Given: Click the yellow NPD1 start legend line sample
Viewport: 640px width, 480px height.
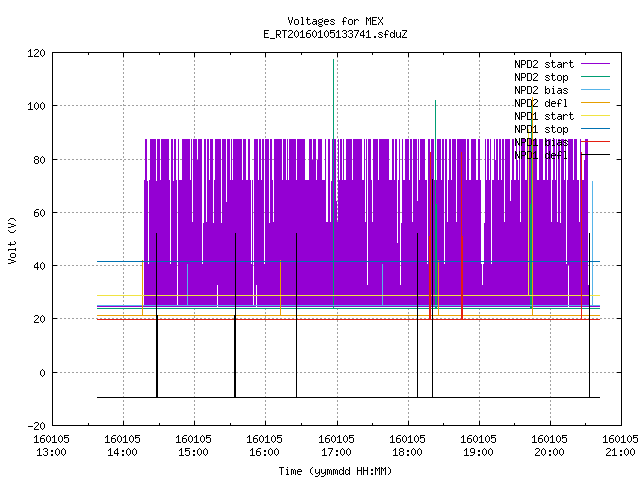Looking at the screenshot, I should click(595, 116).
